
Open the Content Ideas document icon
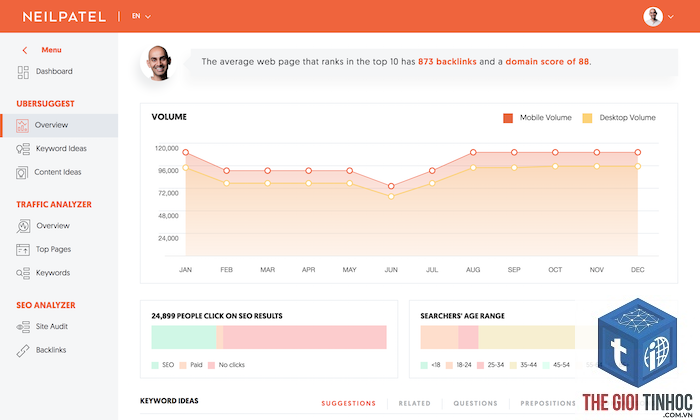coord(22,172)
